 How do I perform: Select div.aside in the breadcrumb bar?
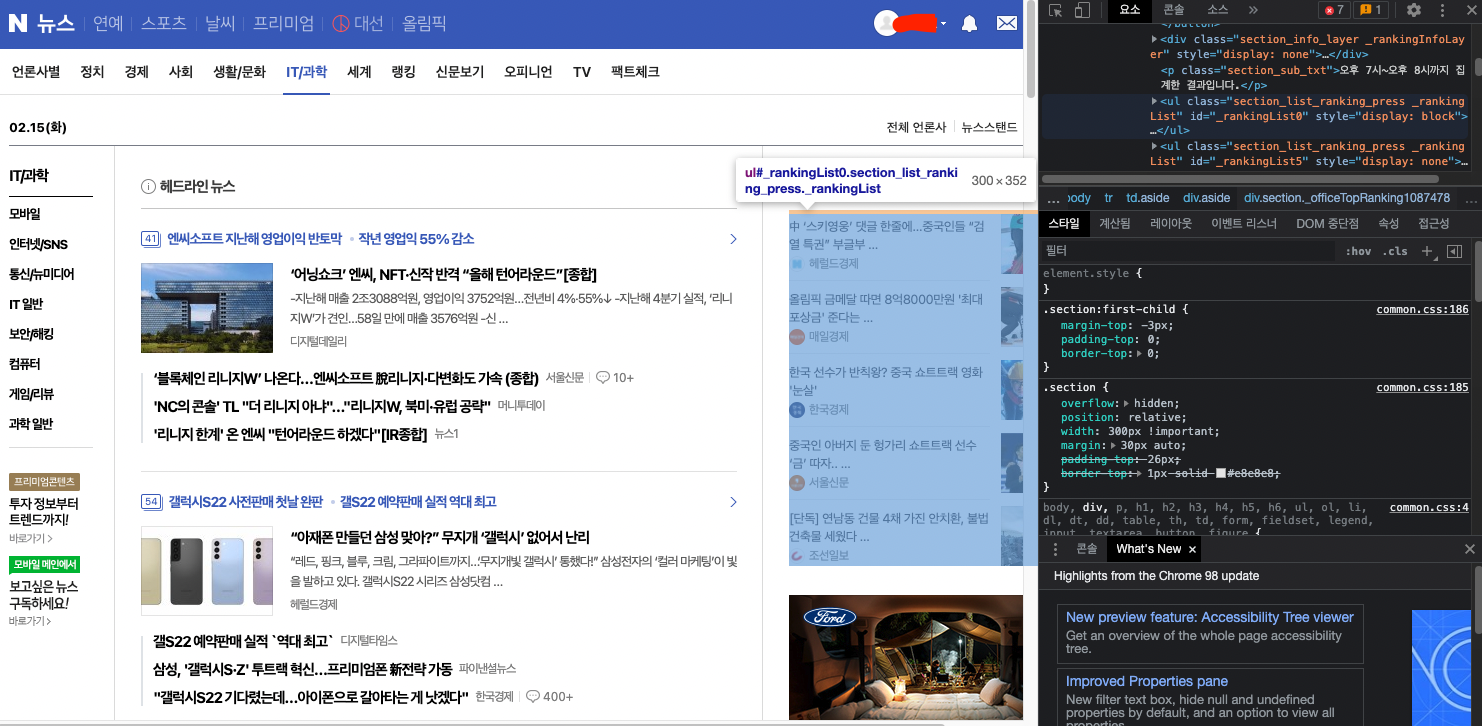tap(1206, 198)
